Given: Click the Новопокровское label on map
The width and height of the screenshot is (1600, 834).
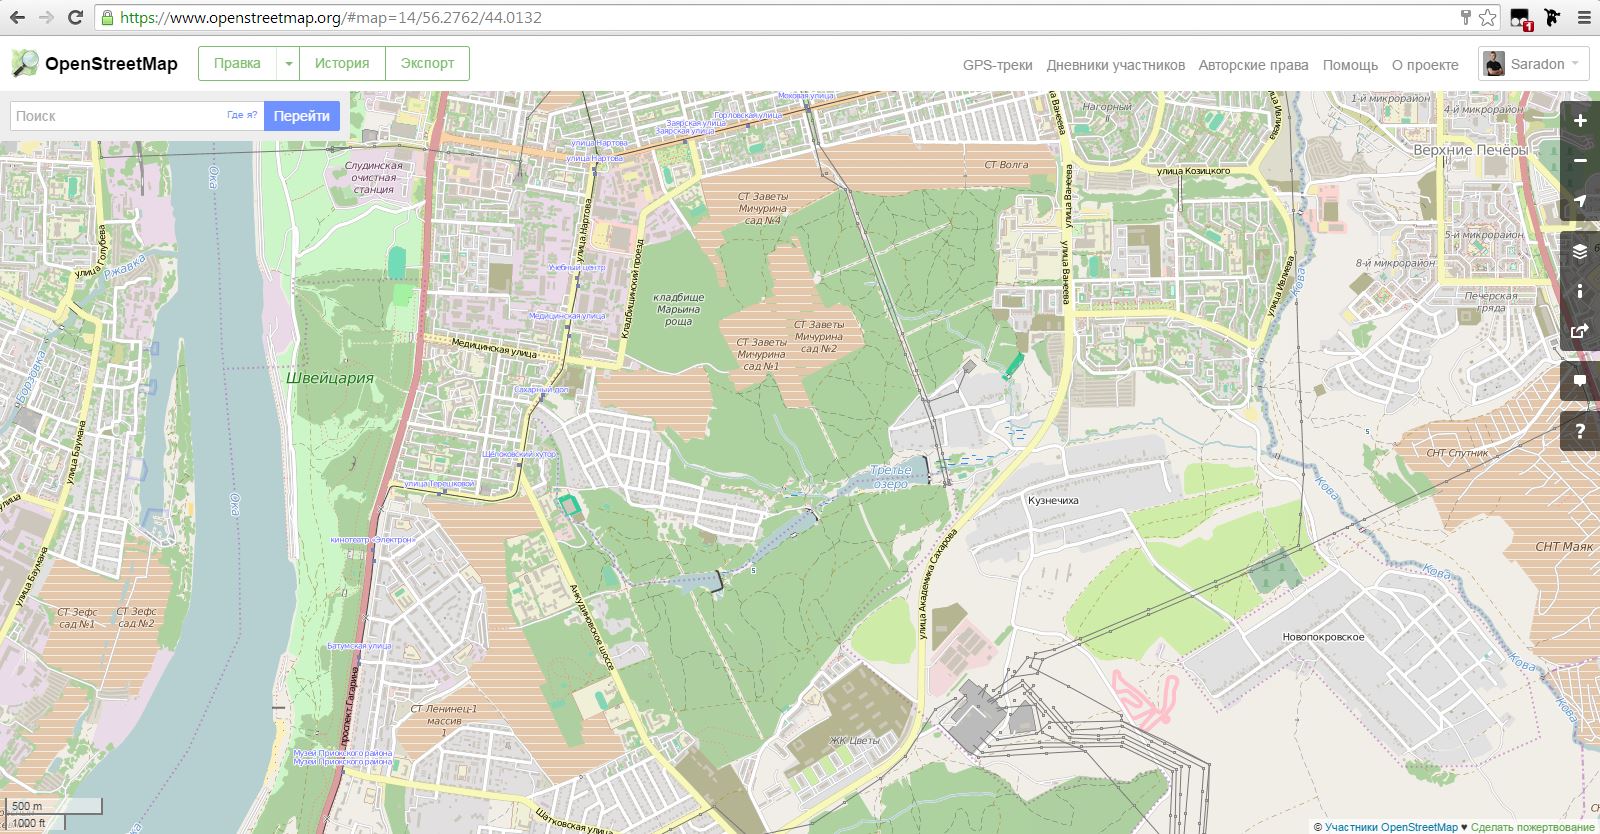Looking at the screenshot, I should 1323,637.
